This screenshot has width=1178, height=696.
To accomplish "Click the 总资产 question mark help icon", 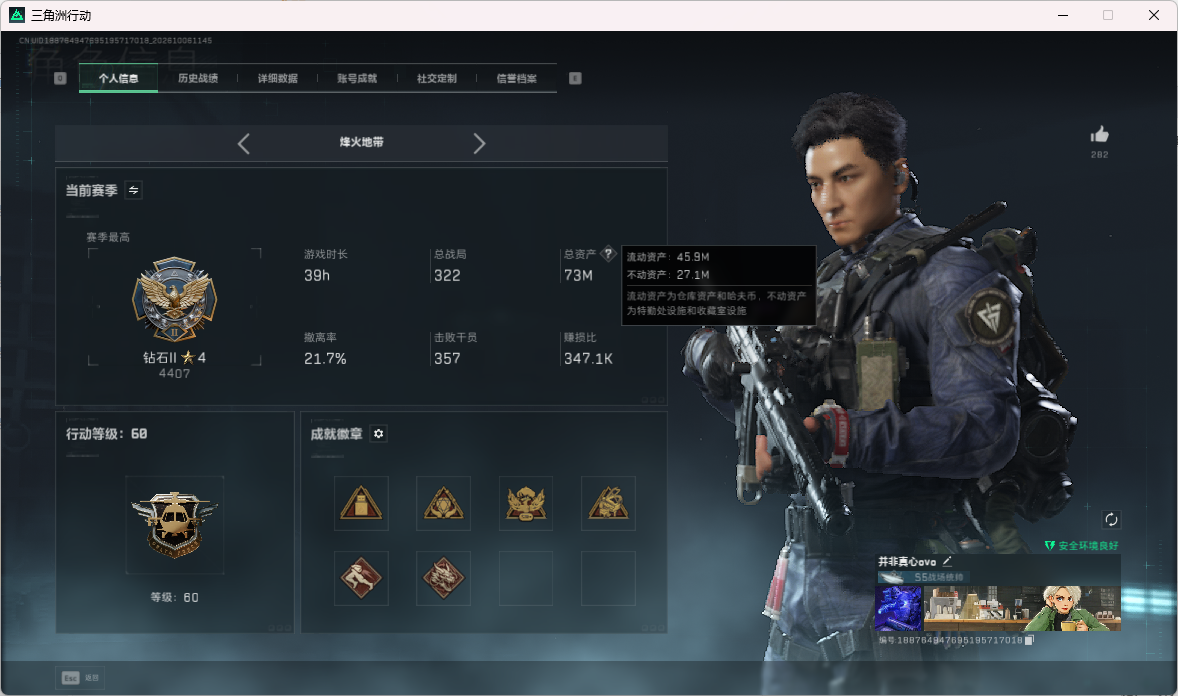I will click(x=609, y=254).
